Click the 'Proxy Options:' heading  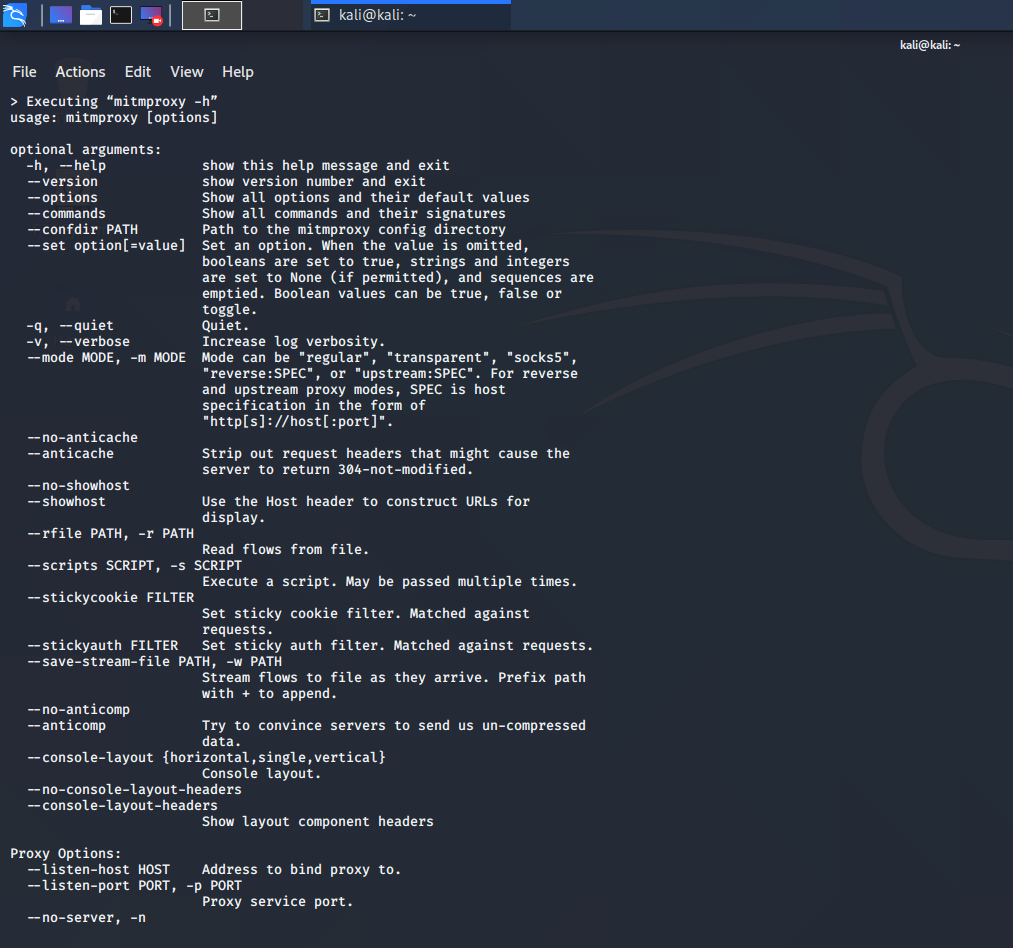[x=65, y=854]
